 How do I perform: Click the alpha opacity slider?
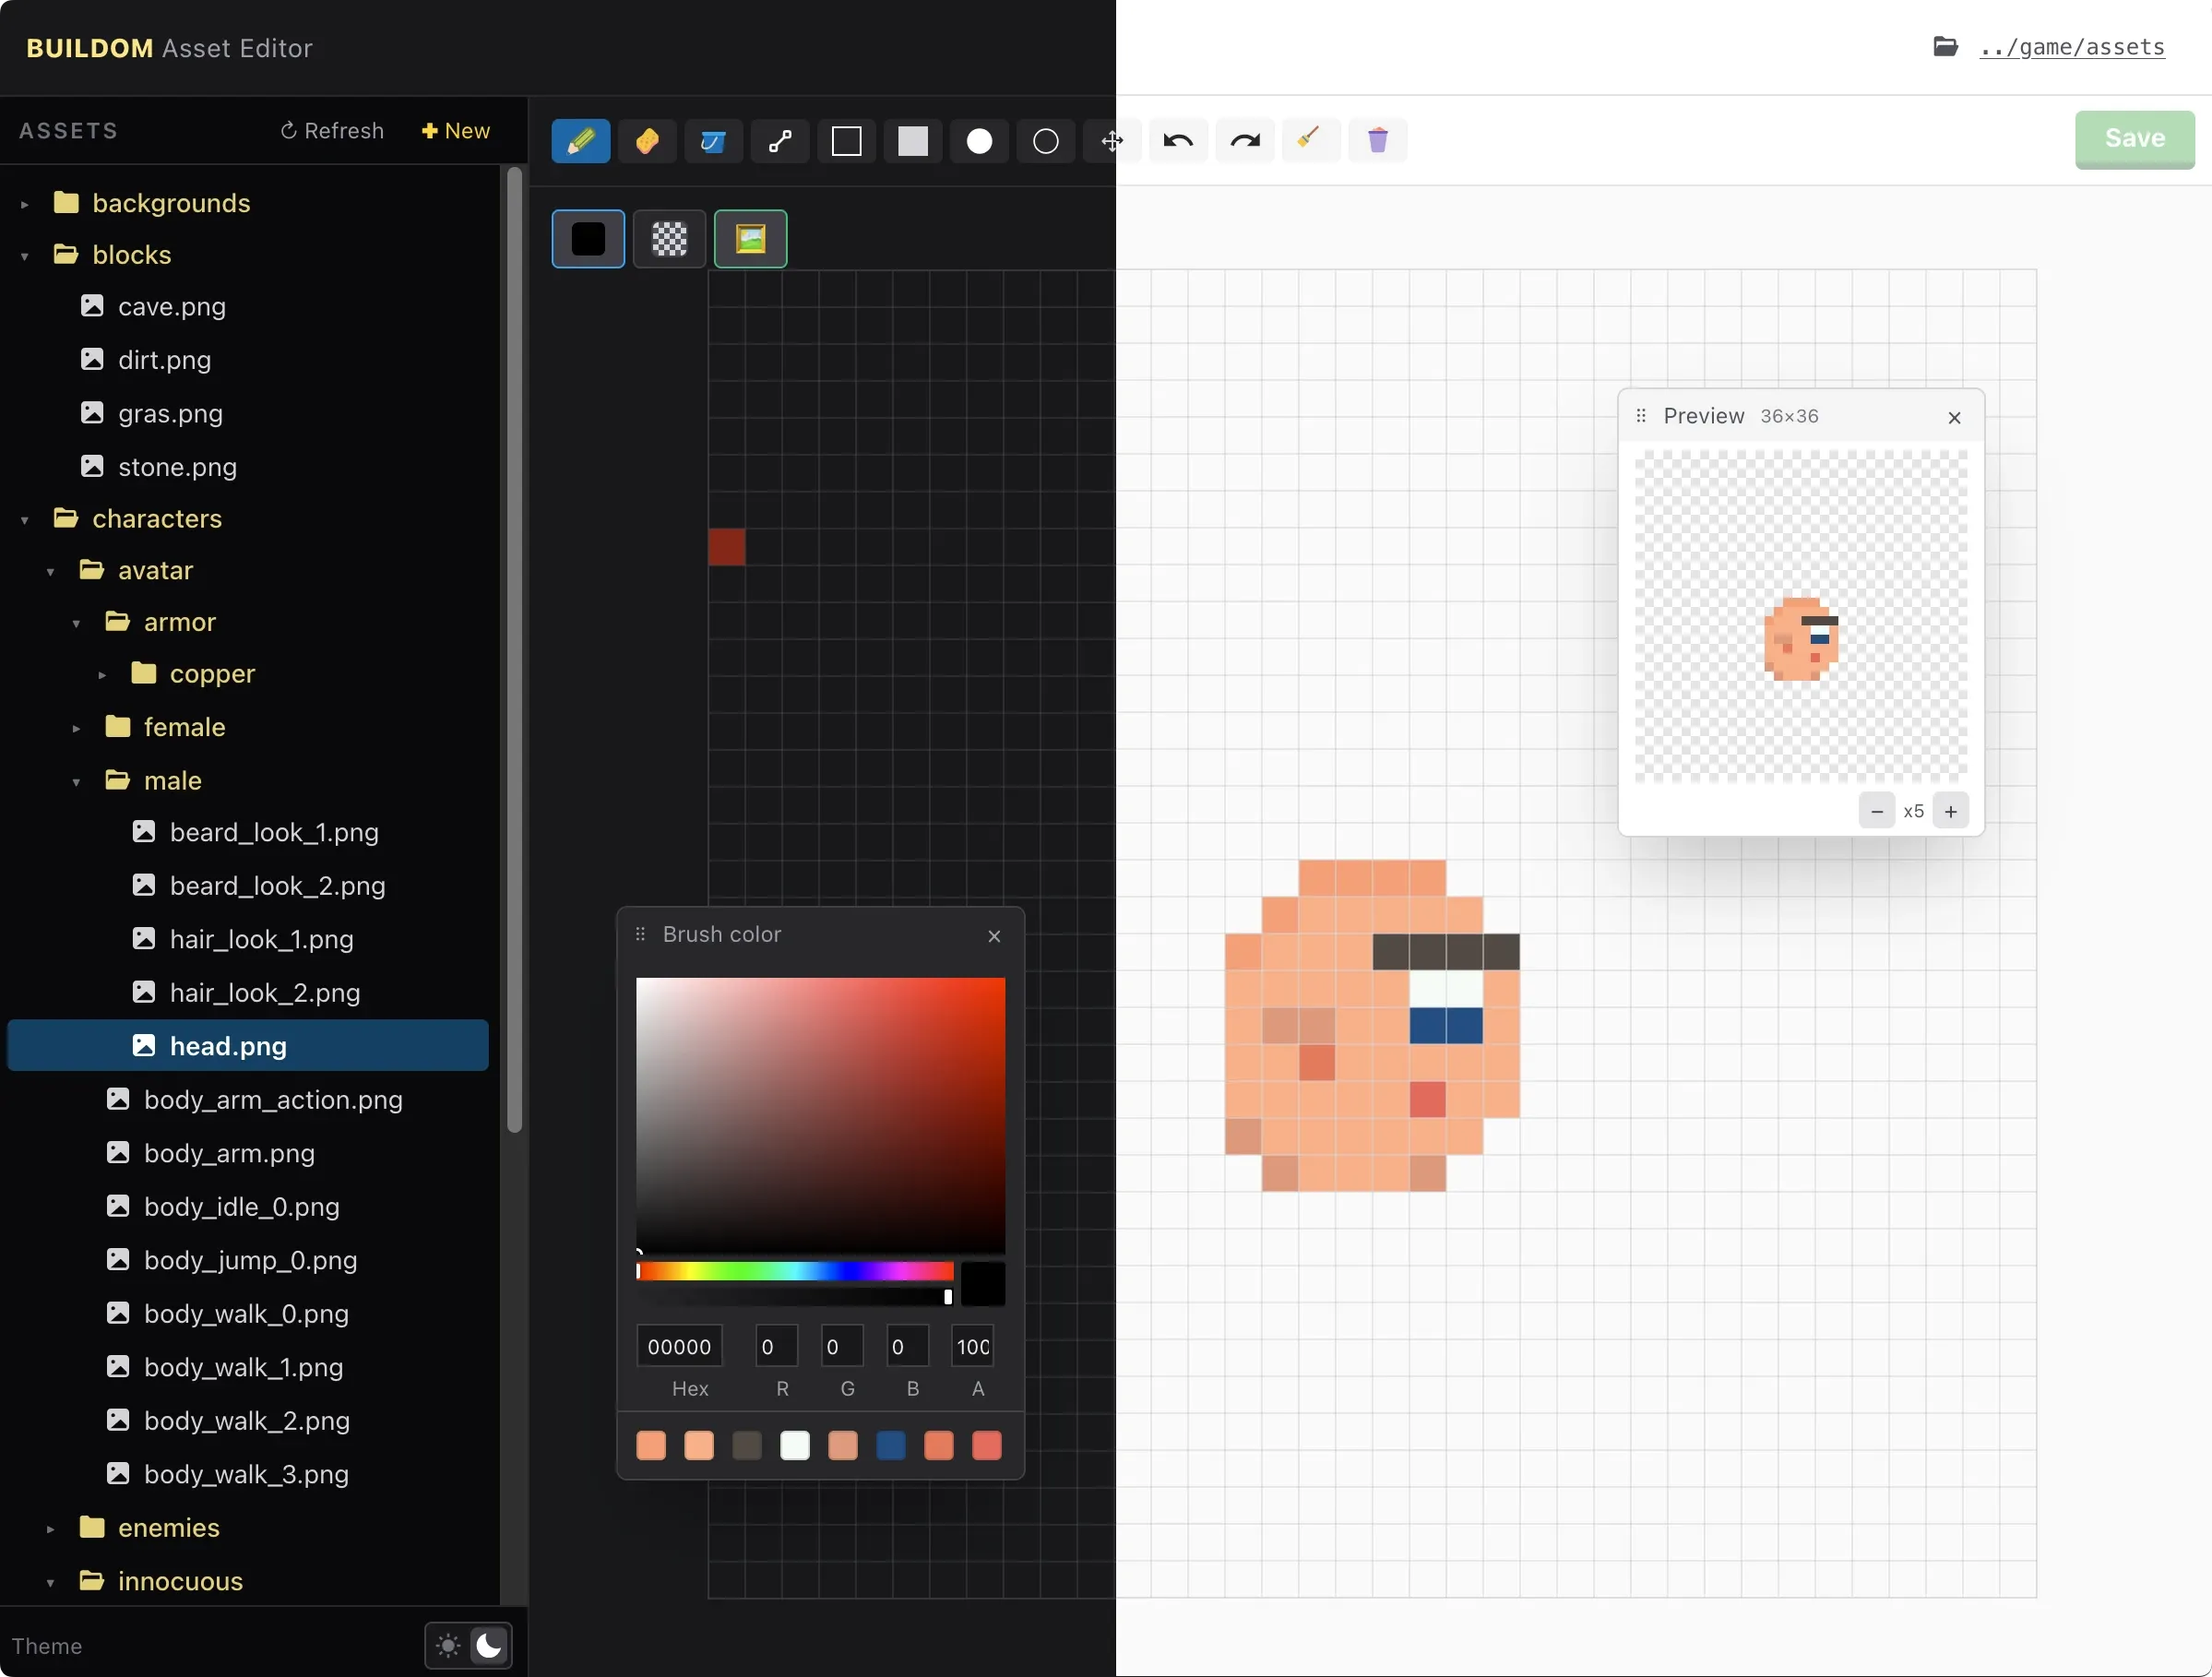[x=795, y=1297]
